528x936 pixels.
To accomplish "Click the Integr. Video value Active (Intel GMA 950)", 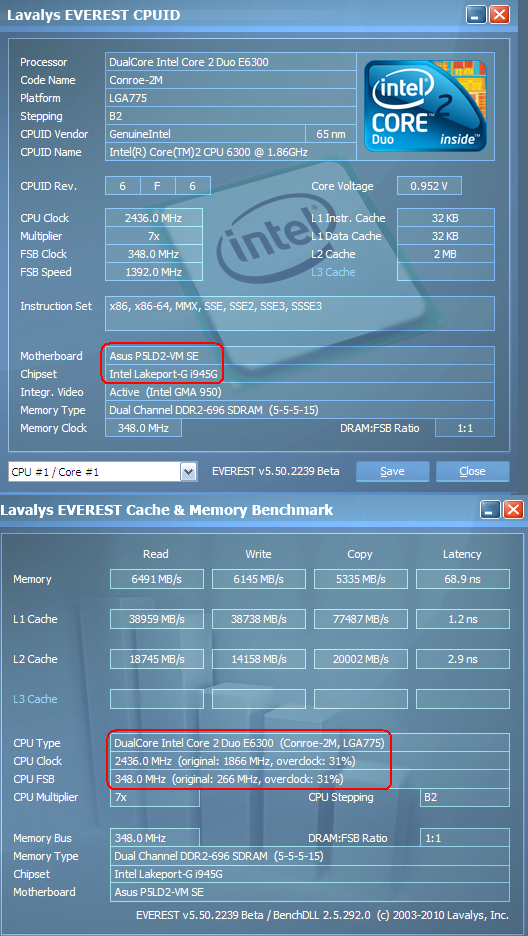I will point(299,392).
